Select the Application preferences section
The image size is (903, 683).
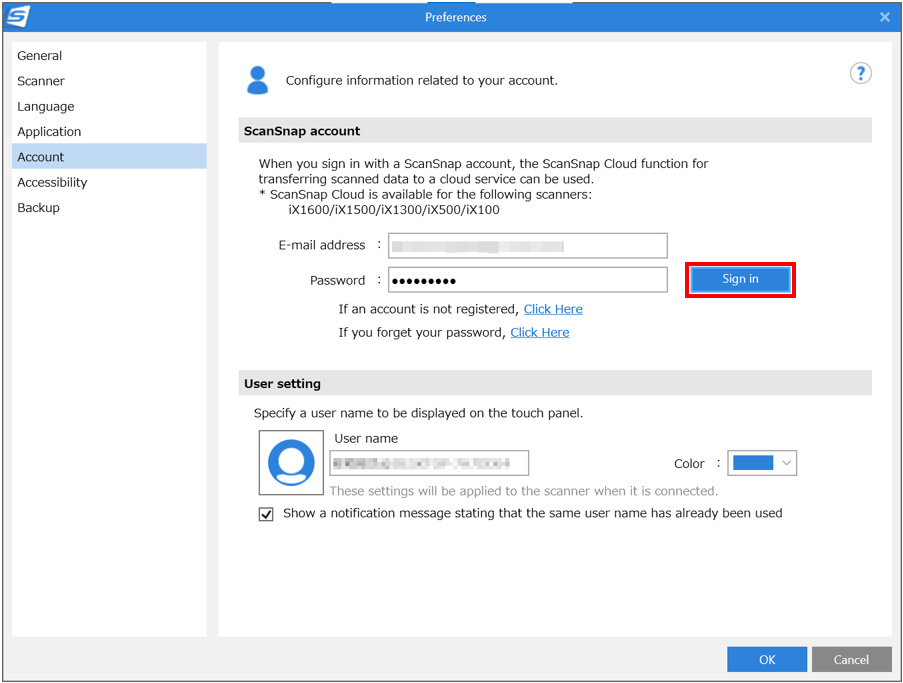(109, 131)
